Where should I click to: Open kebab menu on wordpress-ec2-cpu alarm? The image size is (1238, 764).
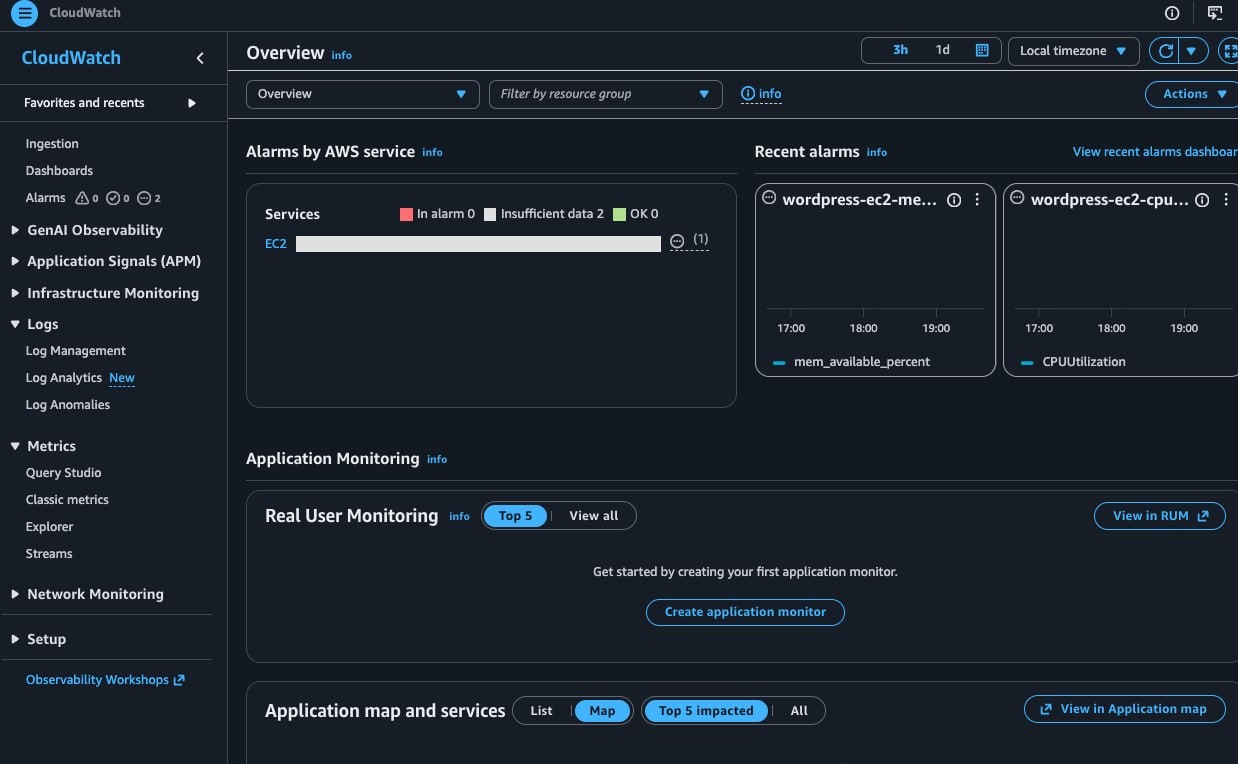[1225, 200]
